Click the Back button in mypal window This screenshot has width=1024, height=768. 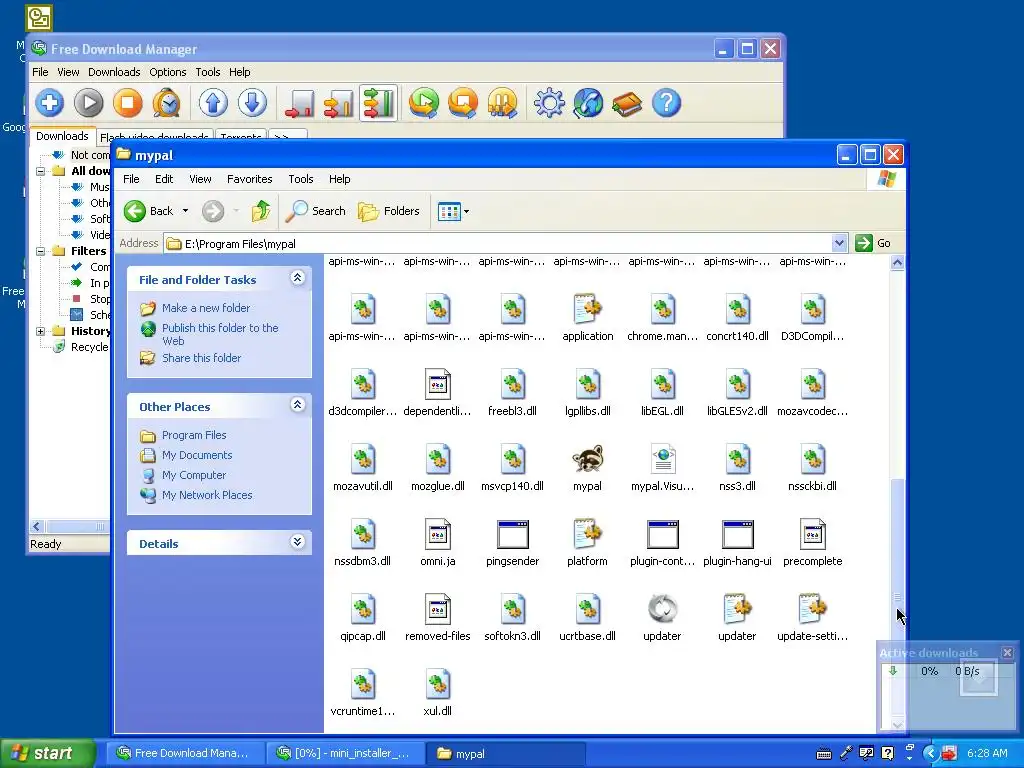(149, 211)
